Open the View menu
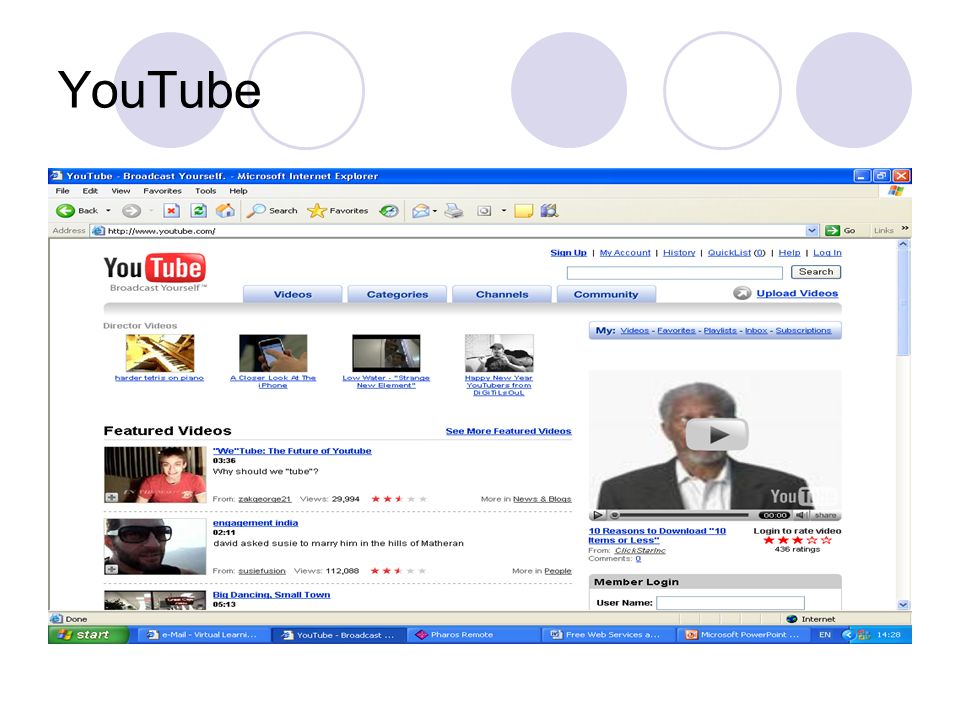The image size is (960, 720). pos(121,191)
